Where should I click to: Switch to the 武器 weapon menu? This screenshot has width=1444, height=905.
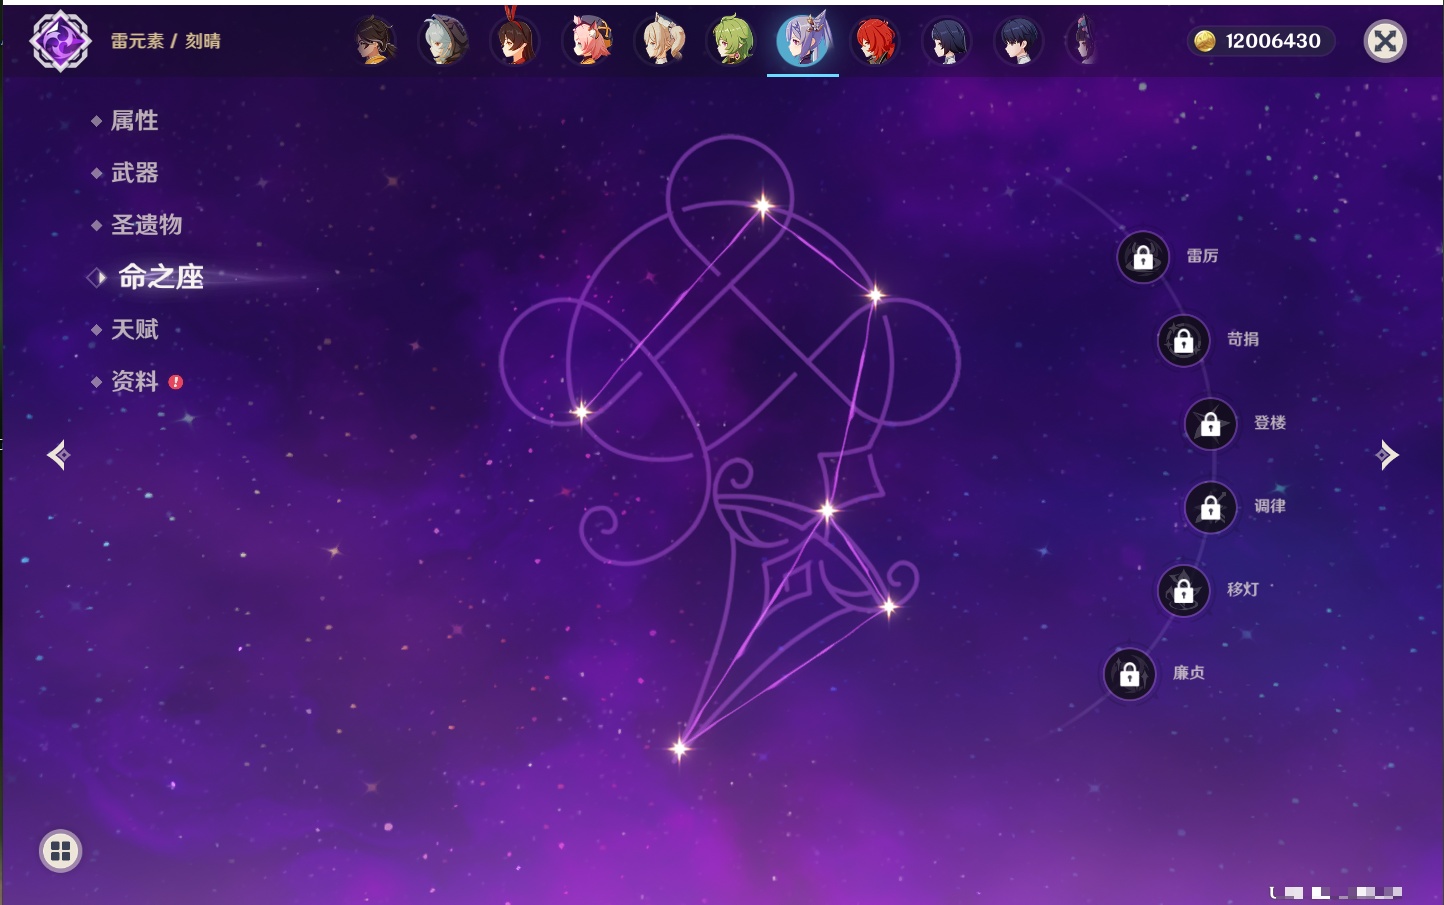pyautogui.click(x=134, y=173)
